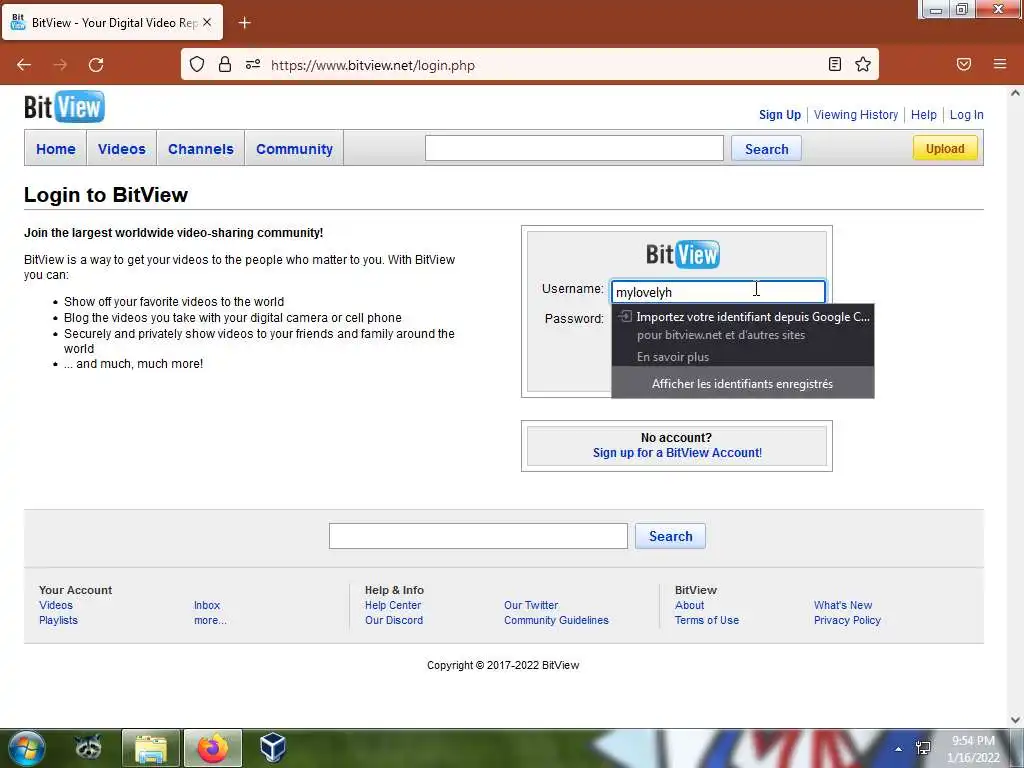This screenshot has height=768, width=1024.
Task: Click En savoir plus in autofill popup
Action: 673,357
